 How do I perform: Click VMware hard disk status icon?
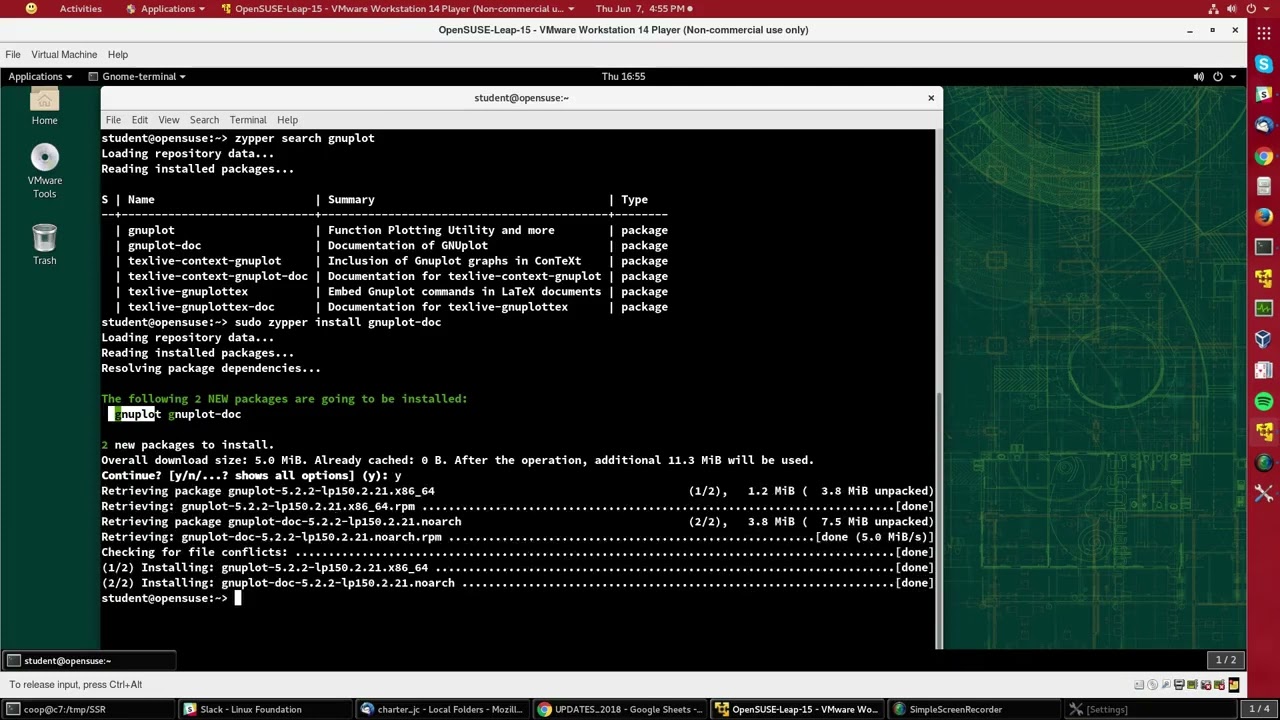point(1139,685)
